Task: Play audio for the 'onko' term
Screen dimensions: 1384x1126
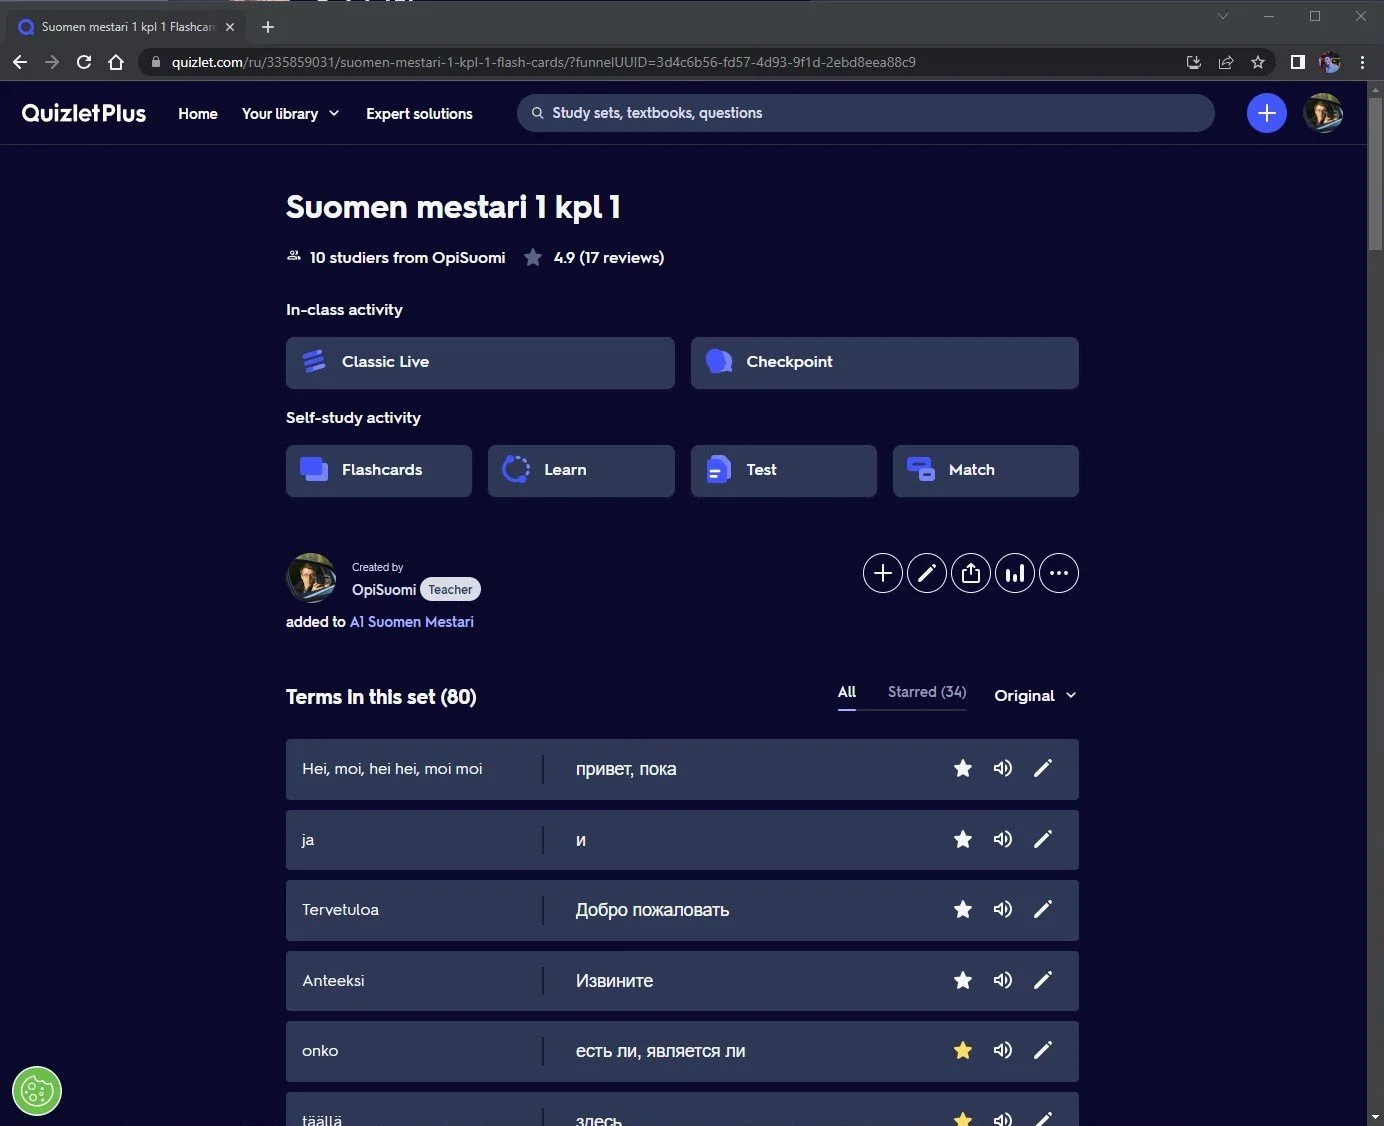Action: point(1002,1050)
